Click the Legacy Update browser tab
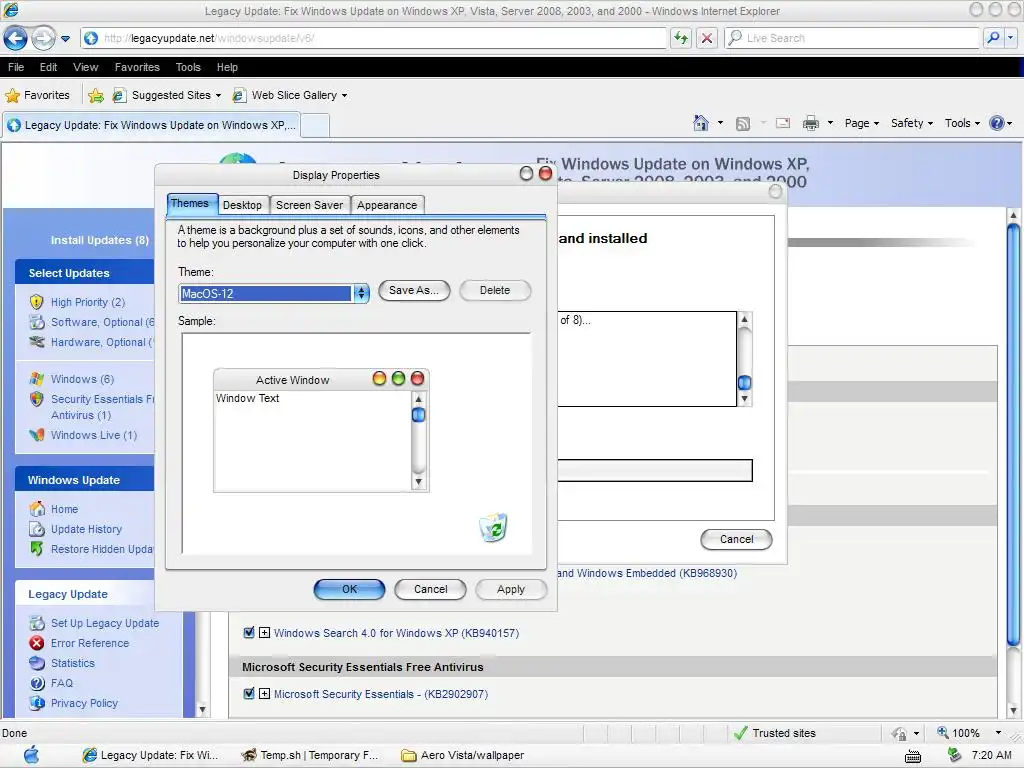Viewport: 1024px width, 768px height. coord(151,125)
